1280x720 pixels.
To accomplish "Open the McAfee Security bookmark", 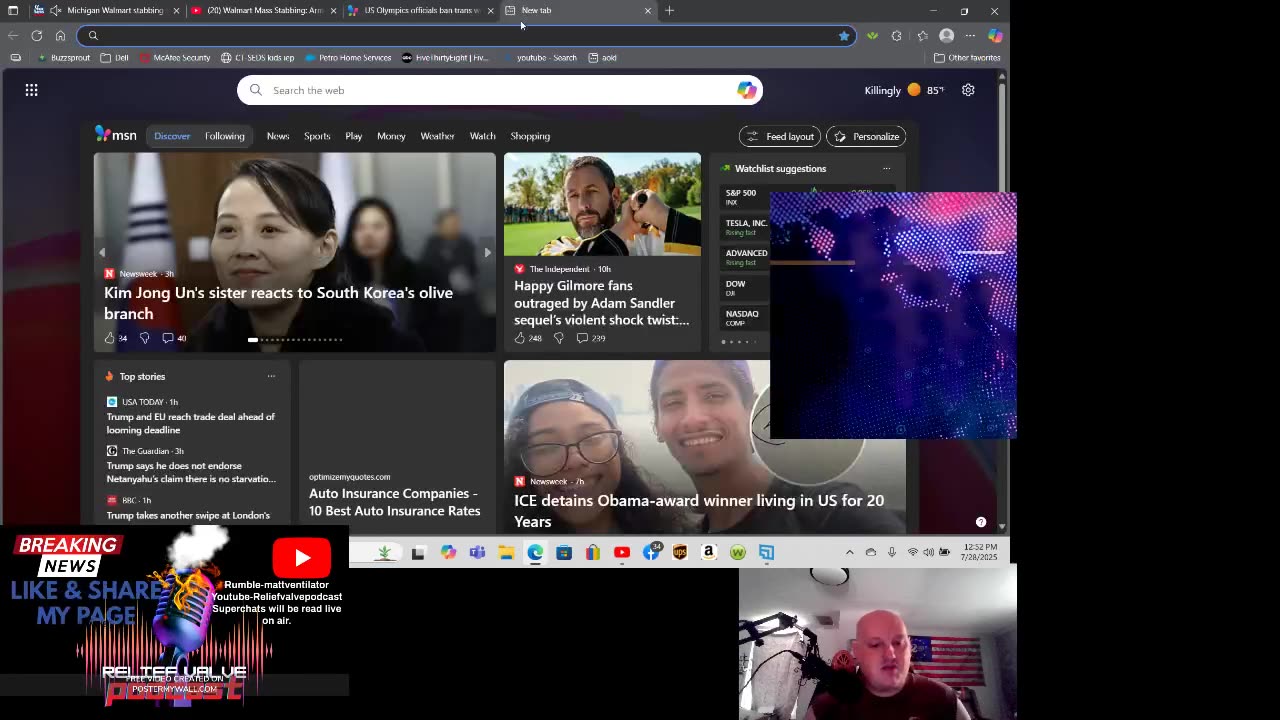I will pyautogui.click(x=175, y=58).
